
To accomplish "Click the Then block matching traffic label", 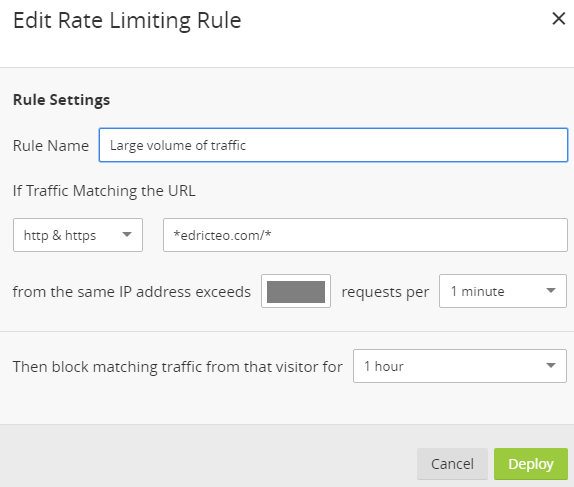I will (x=178, y=367).
